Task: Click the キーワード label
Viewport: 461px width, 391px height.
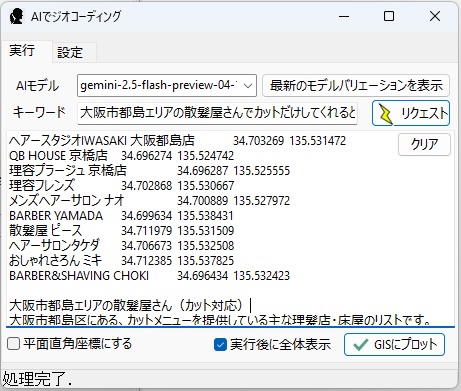Action: [39, 112]
